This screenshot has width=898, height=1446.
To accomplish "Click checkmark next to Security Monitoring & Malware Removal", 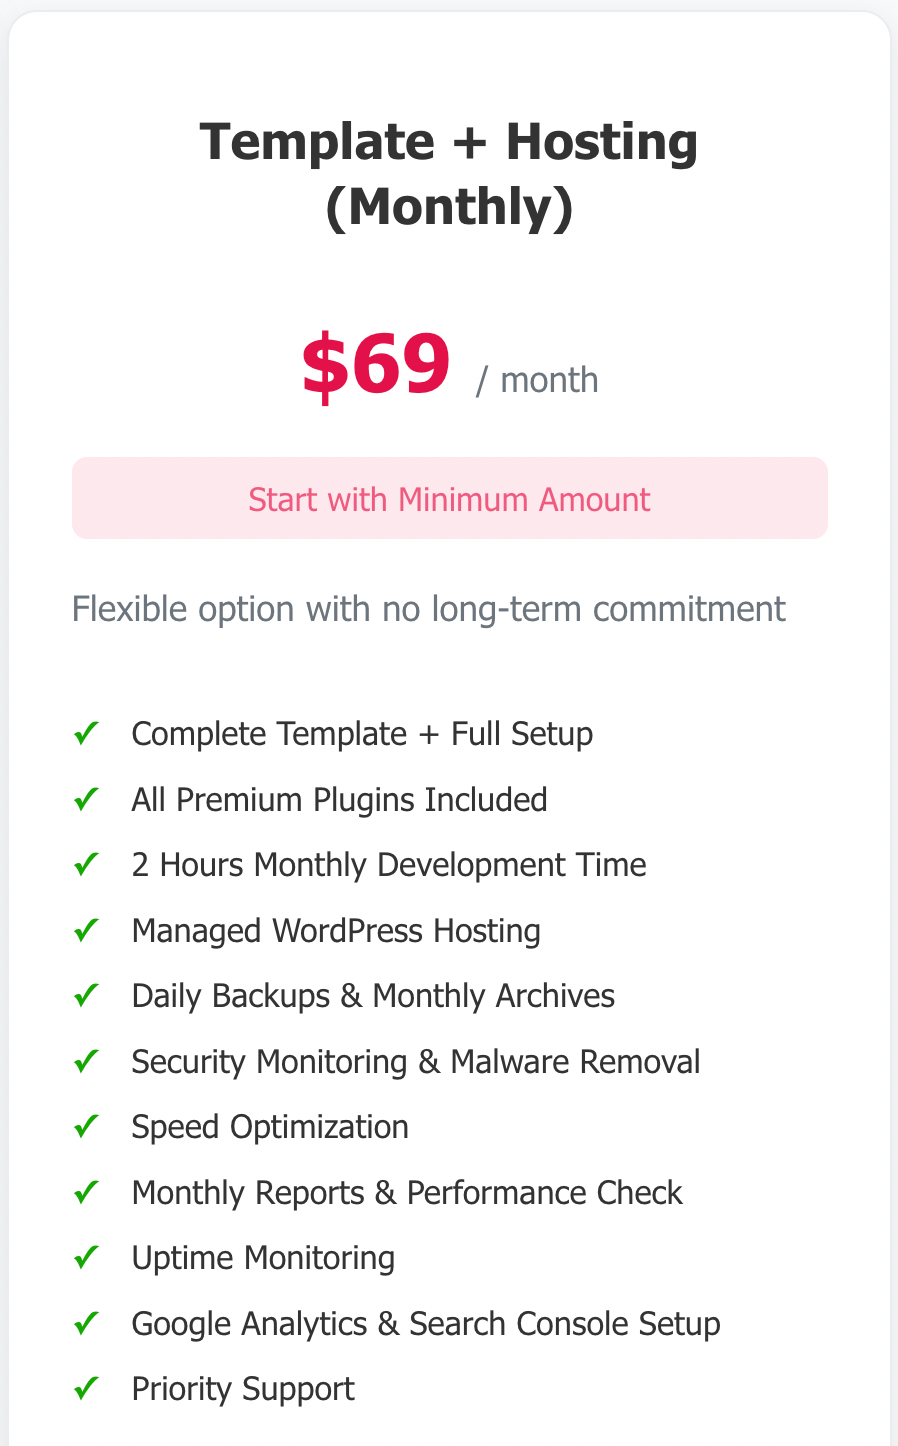I will coord(86,1061).
